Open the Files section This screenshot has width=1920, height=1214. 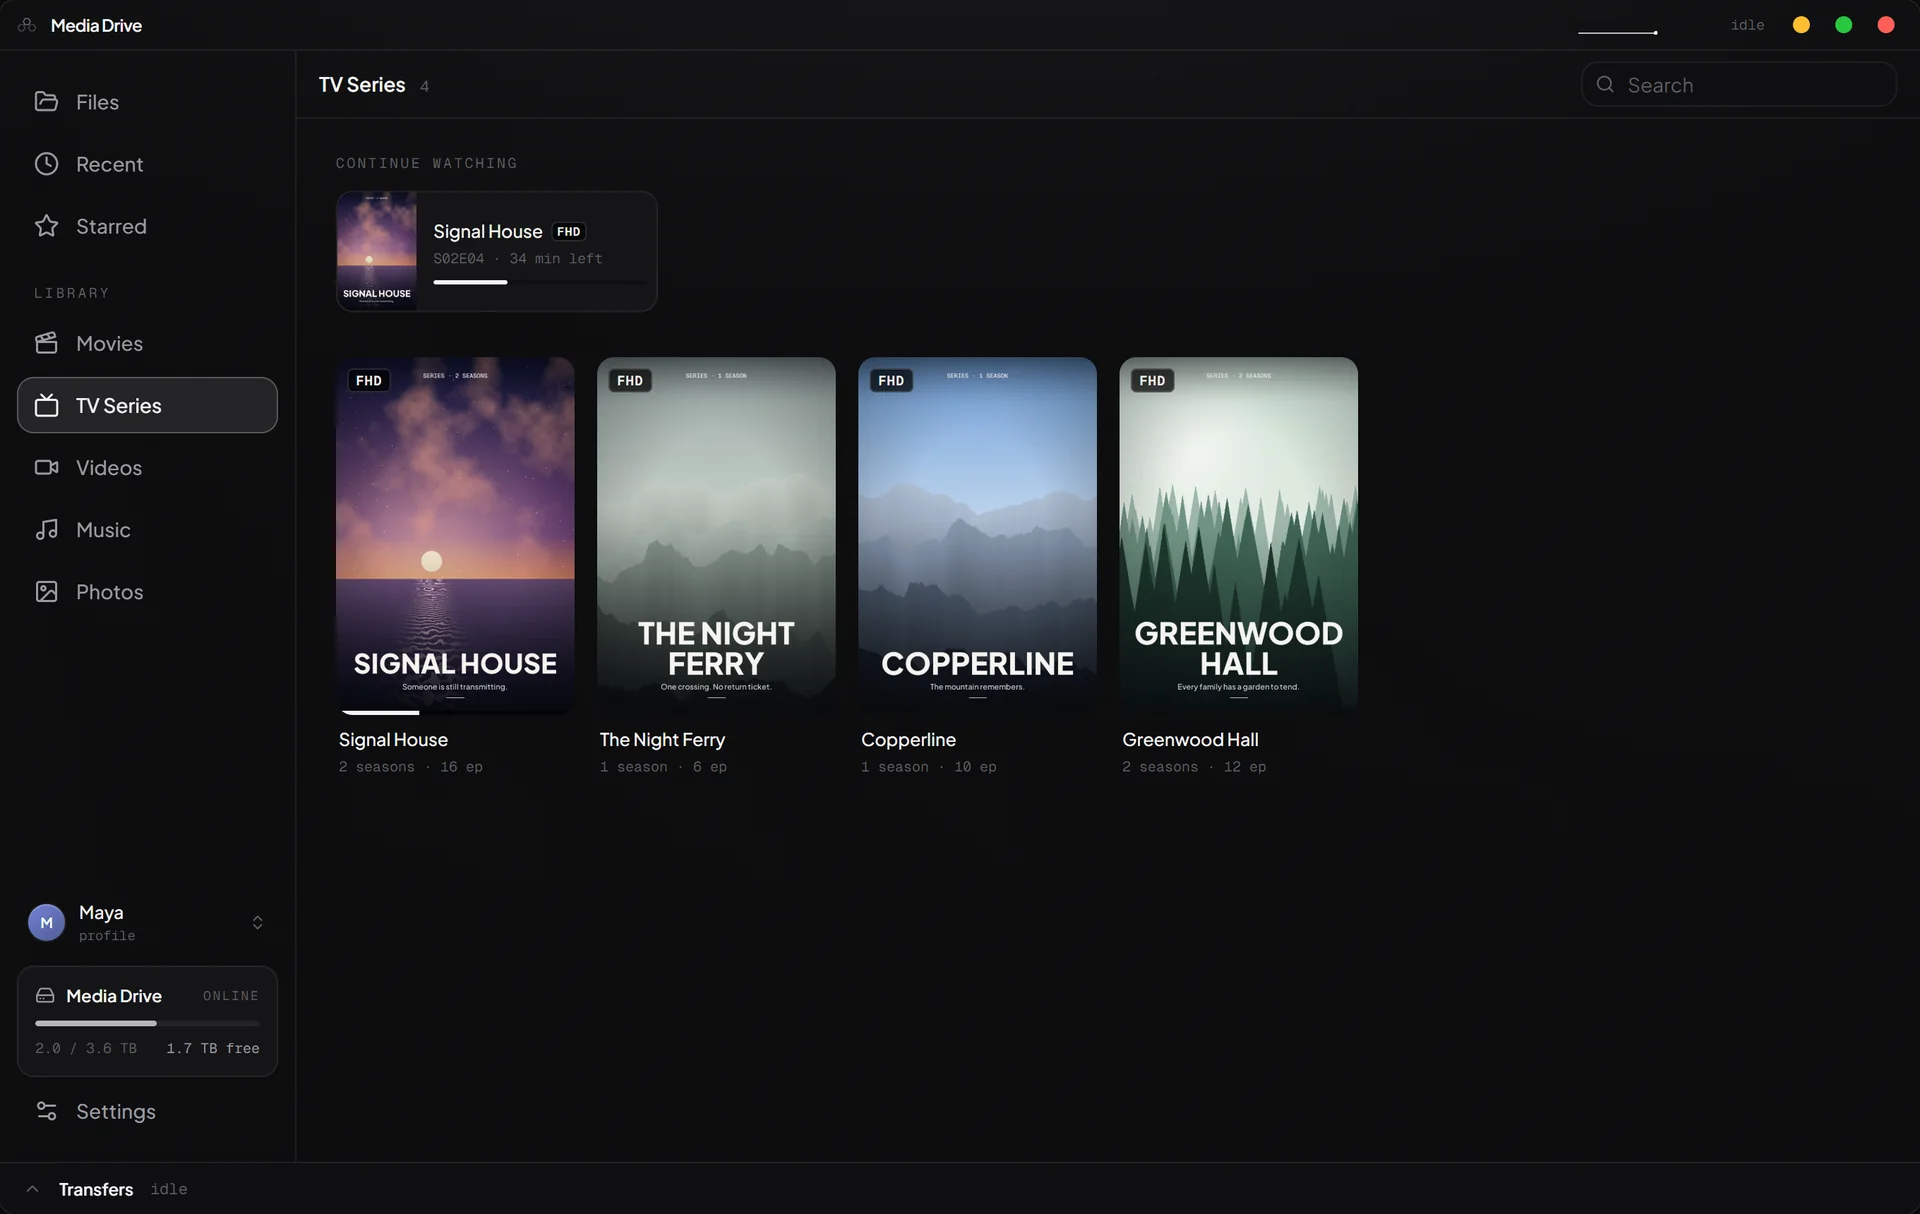click(147, 101)
